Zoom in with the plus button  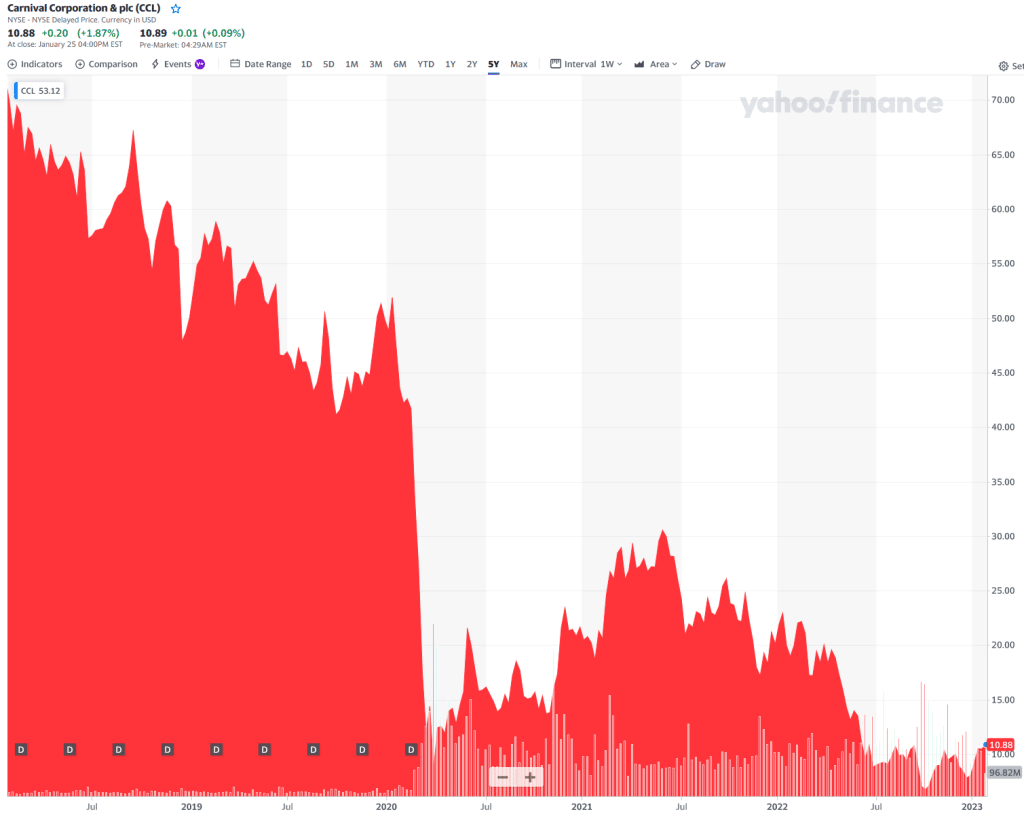click(x=530, y=777)
